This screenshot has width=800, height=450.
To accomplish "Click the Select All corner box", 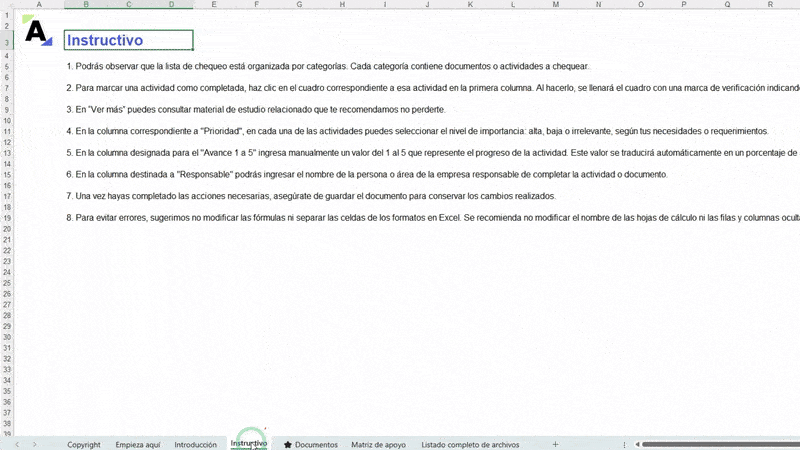I will 6,5.
